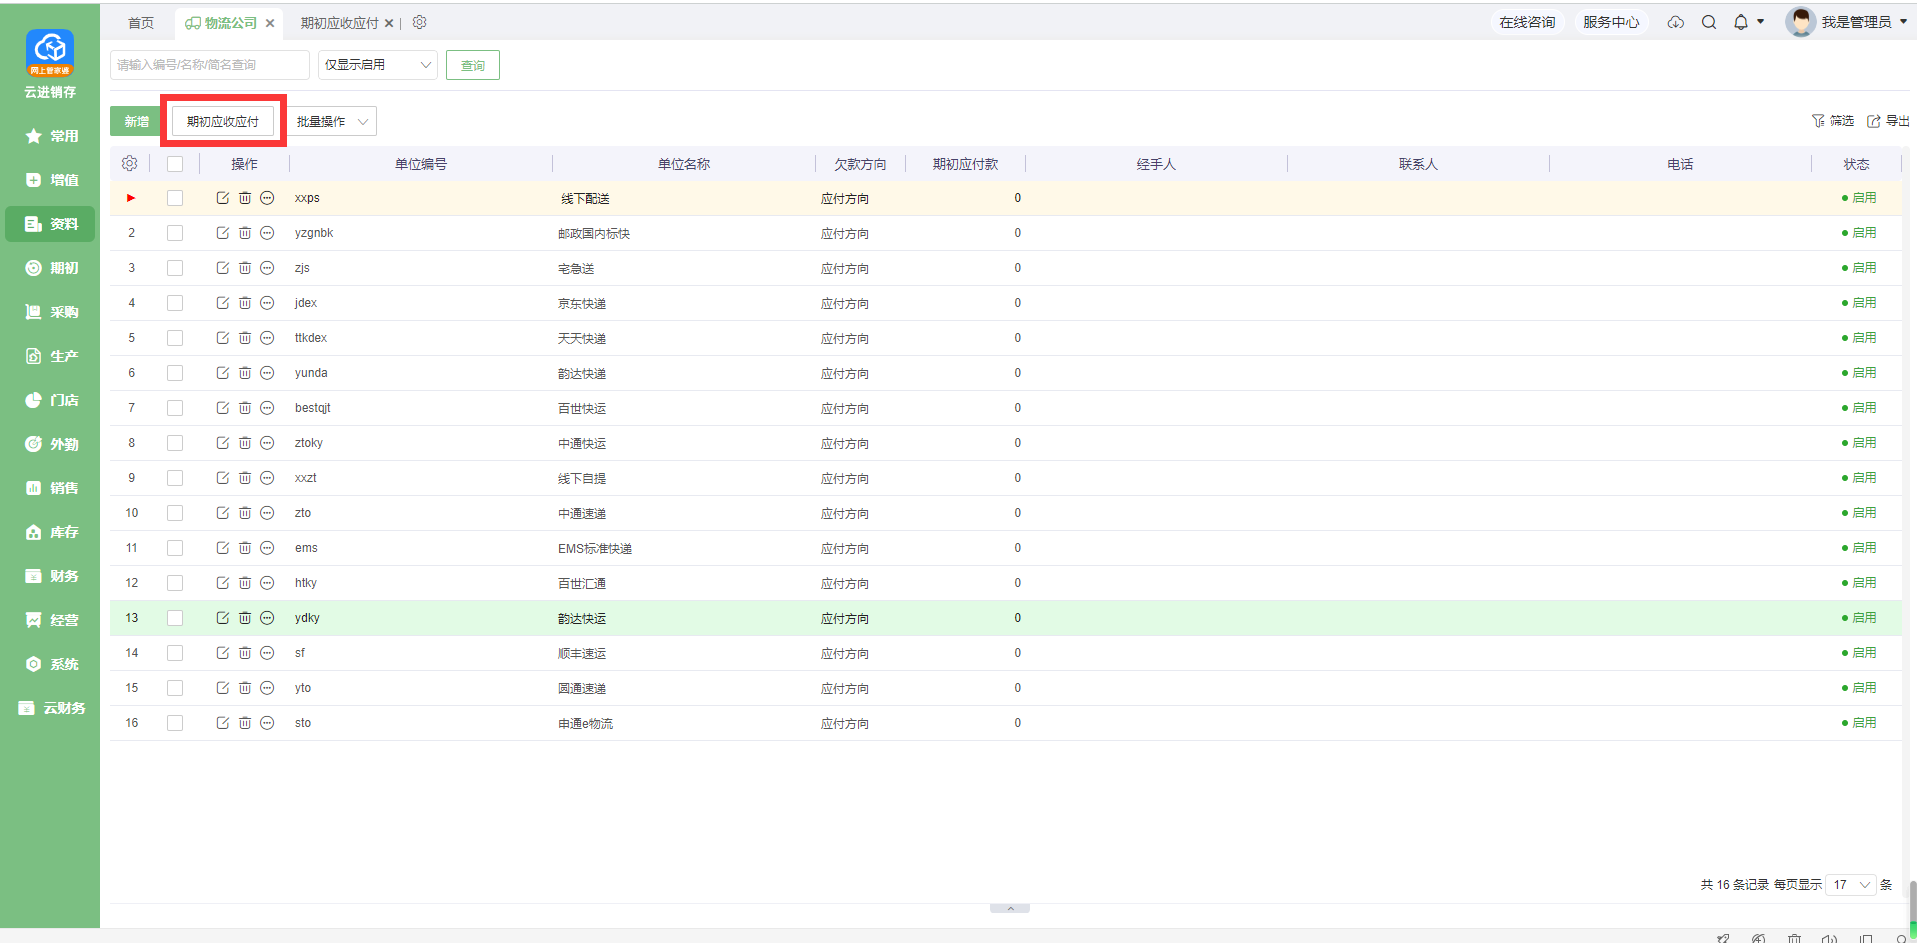Open more-options icon for yunda row
Viewport: 1917px width, 943px height.
point(267,373)
